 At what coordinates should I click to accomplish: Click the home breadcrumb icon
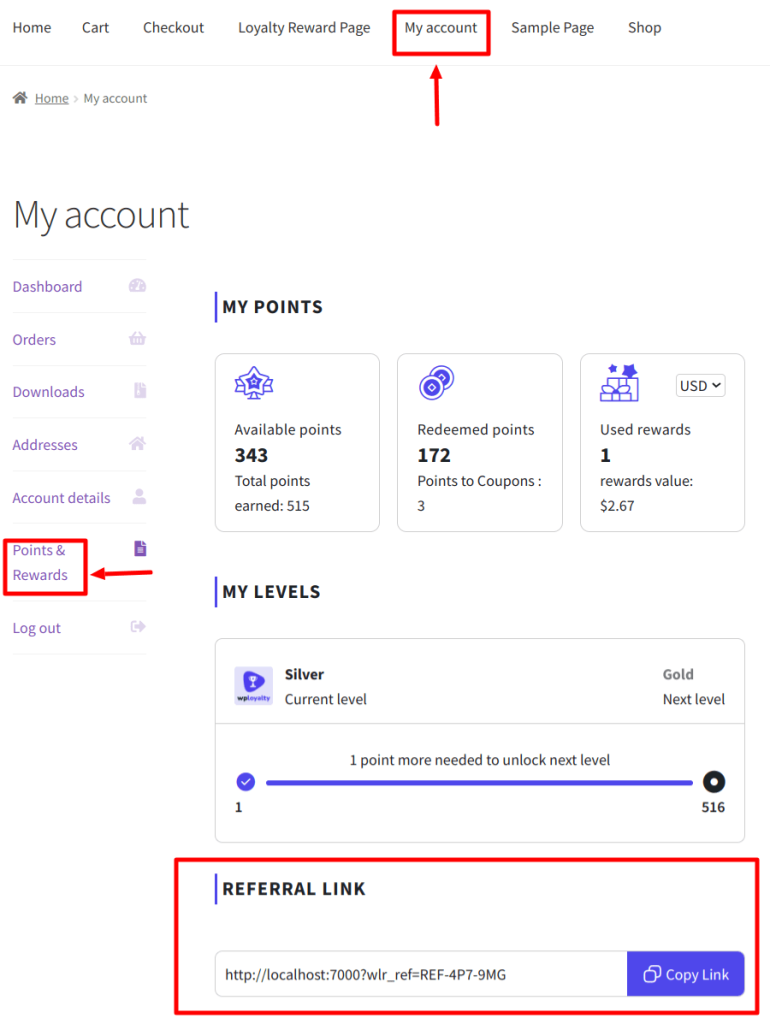(x=20, y=98)
